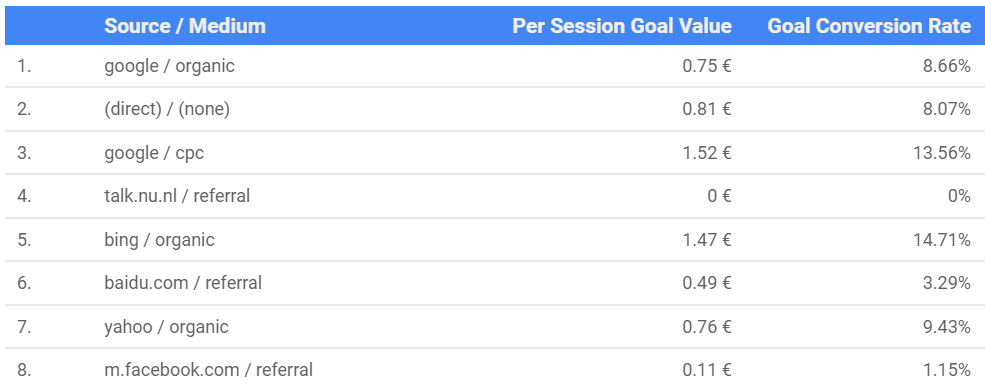Viewport: 985px width, 390px height.
Task: Click the google / cpc source
Action: click(x=154, y=153)
